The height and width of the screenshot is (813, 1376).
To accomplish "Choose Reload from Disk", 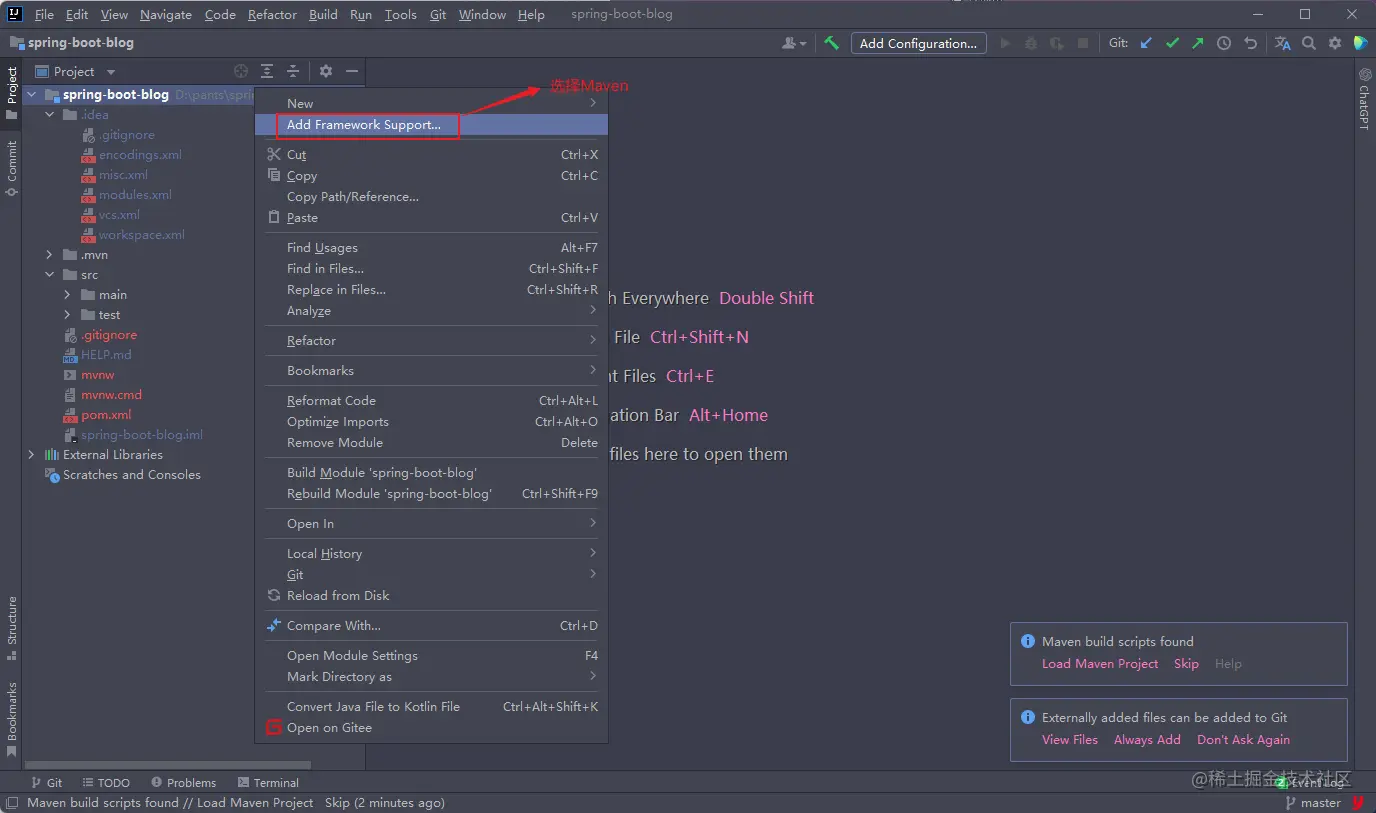I will pyautogui.click(x=431, y=596).
